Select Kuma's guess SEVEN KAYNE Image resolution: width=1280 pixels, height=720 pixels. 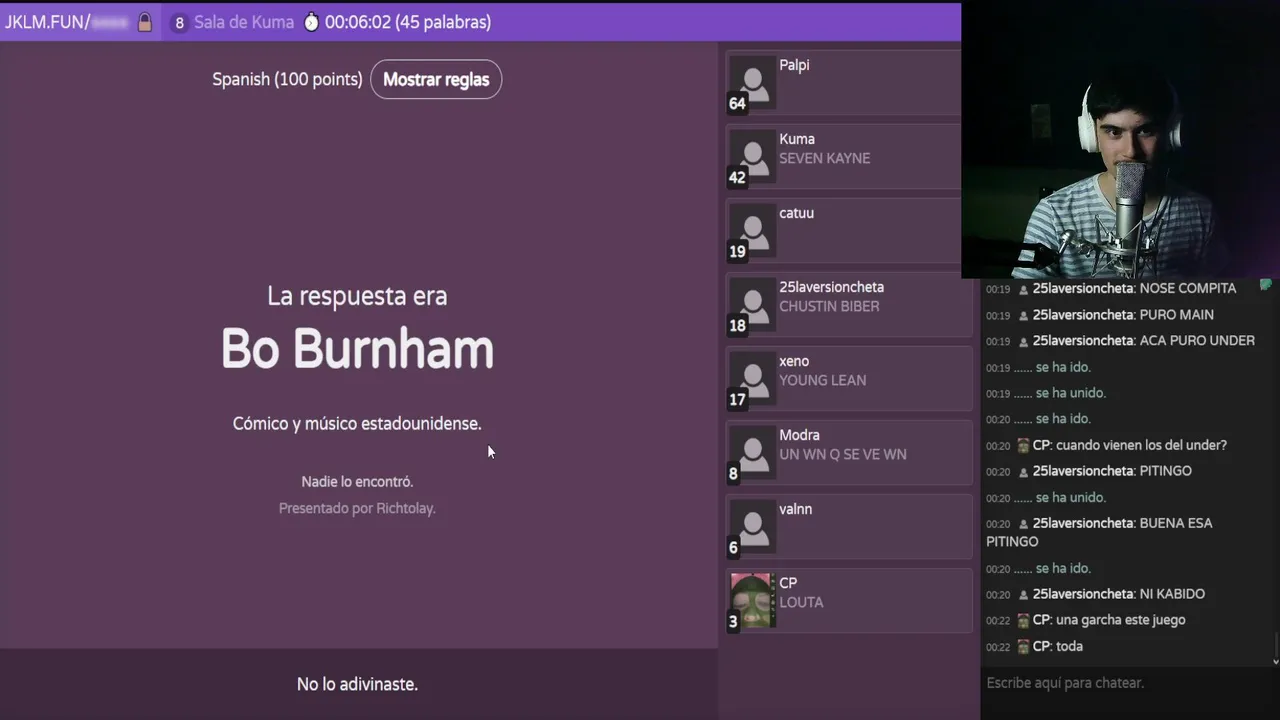(825, 158)
